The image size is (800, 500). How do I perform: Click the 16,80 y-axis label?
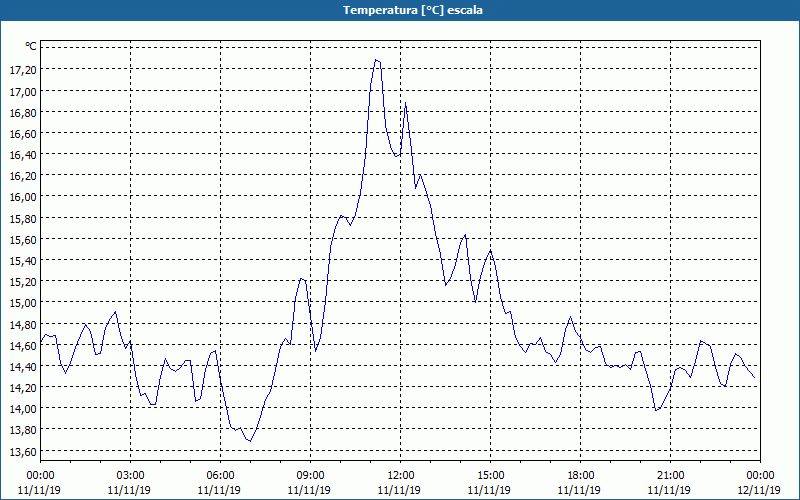[23, 113]
